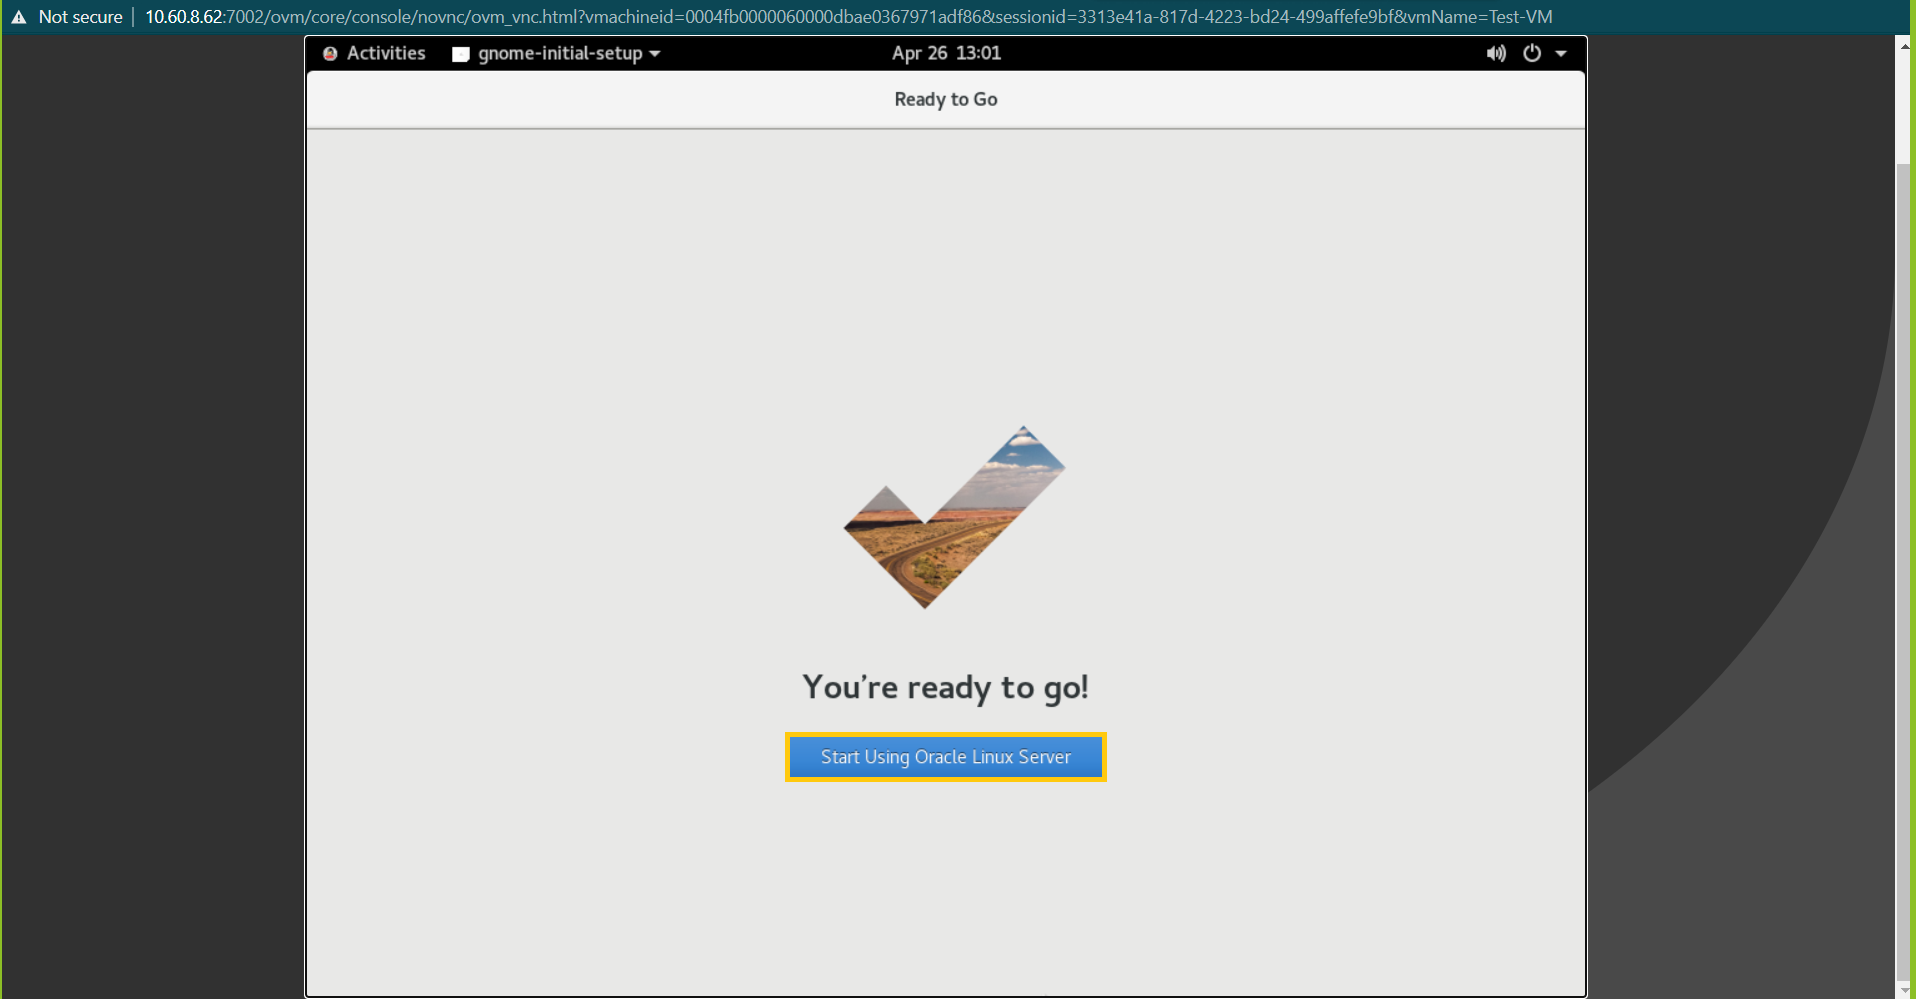Open the clock showing Apr 26 13:01
1916x999 pixels.
(x=946, y=53)
